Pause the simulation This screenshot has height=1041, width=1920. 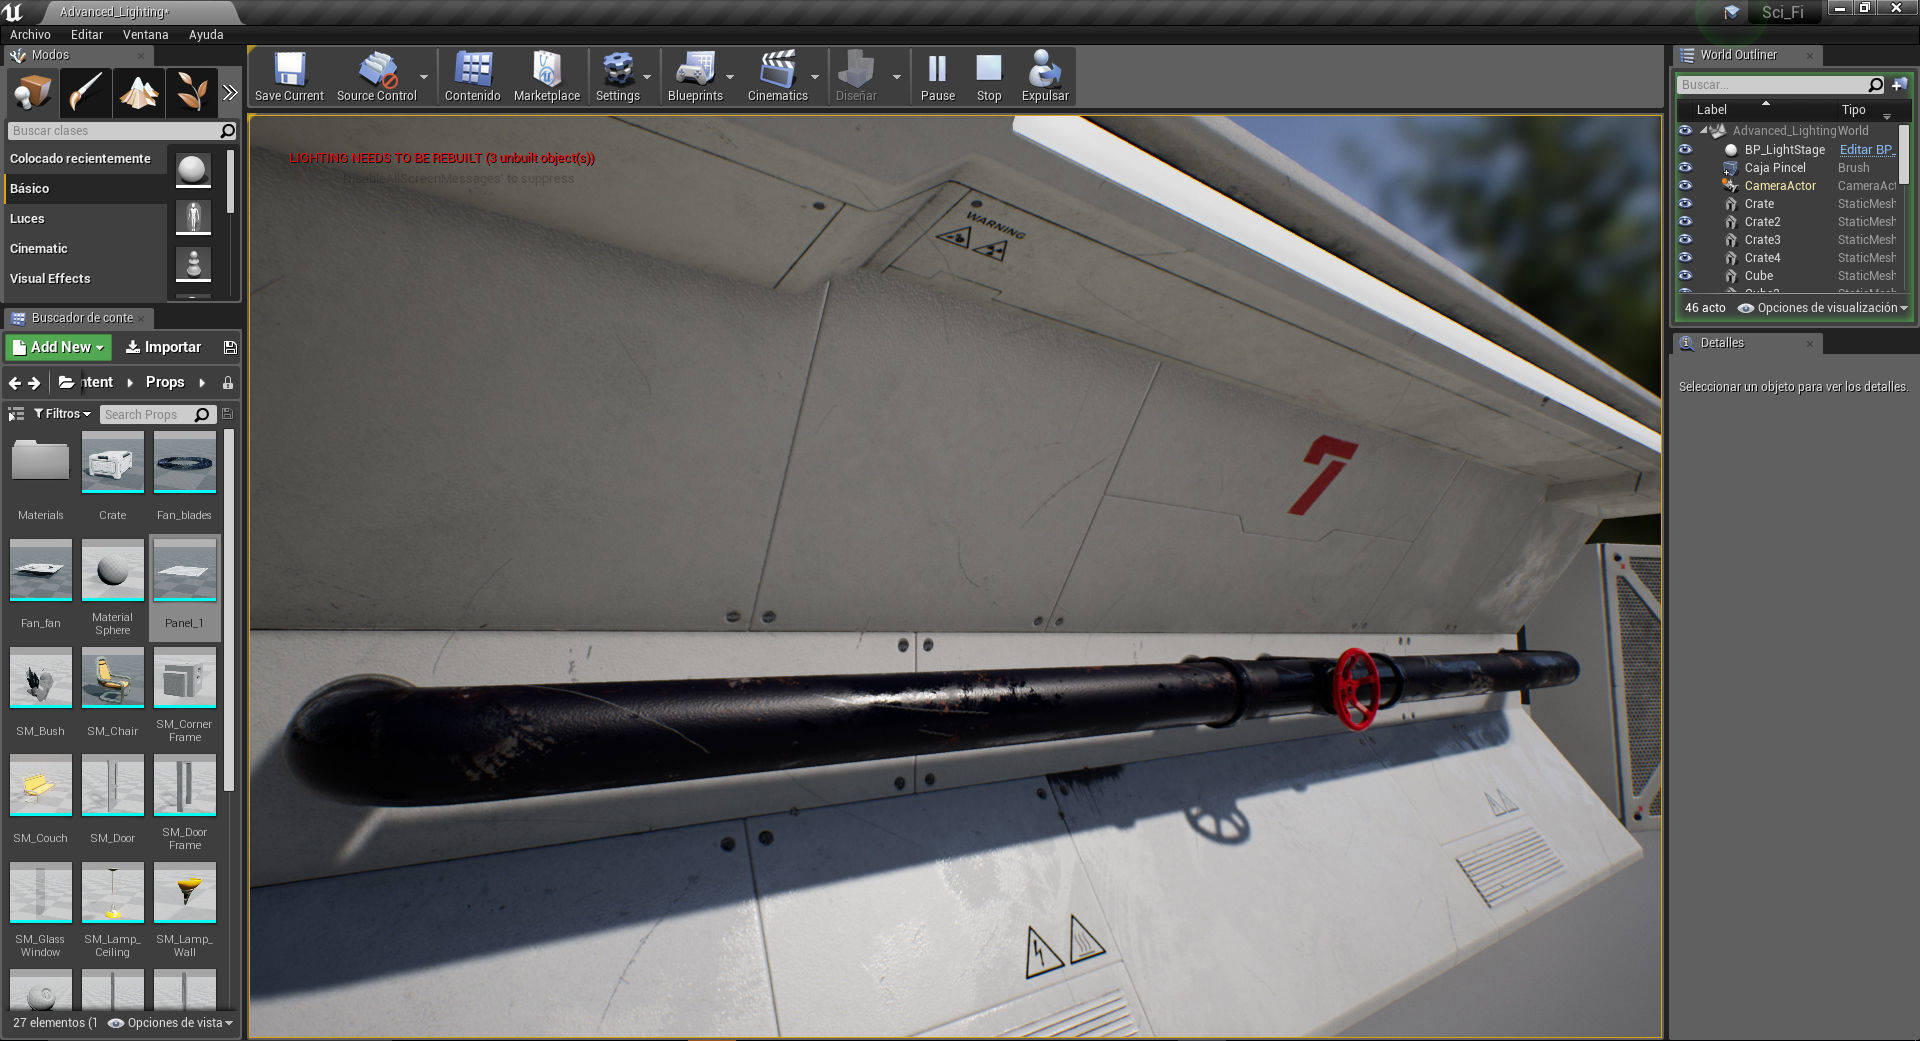tap(937, 77)
